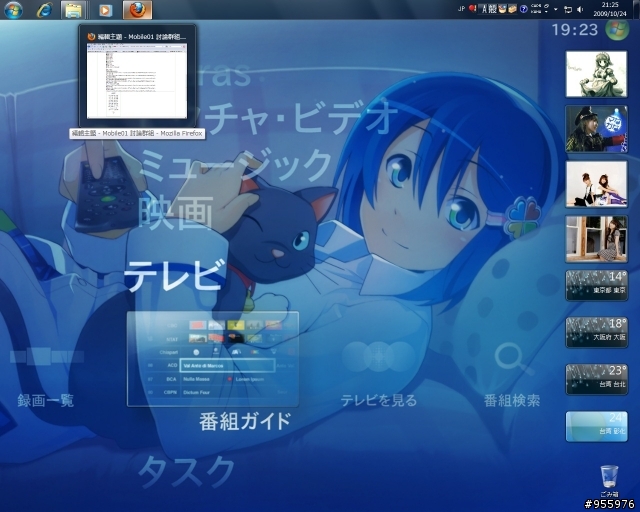Viewport: 640px width, 512px height.
Task: Click the red IME icon in the language bar
Action: (x=472, y=8)
